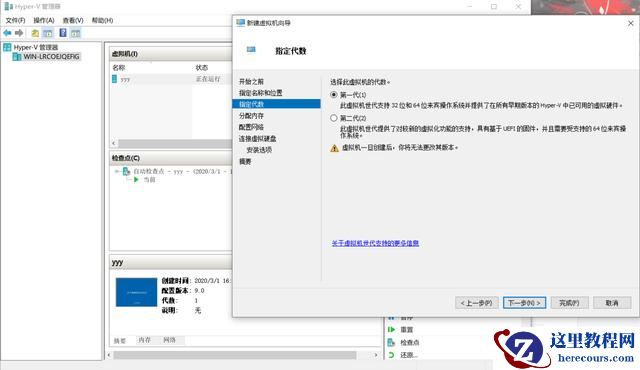Maximize the Hyper-V Manager window

pyautogui.click(x=494, y=7)
